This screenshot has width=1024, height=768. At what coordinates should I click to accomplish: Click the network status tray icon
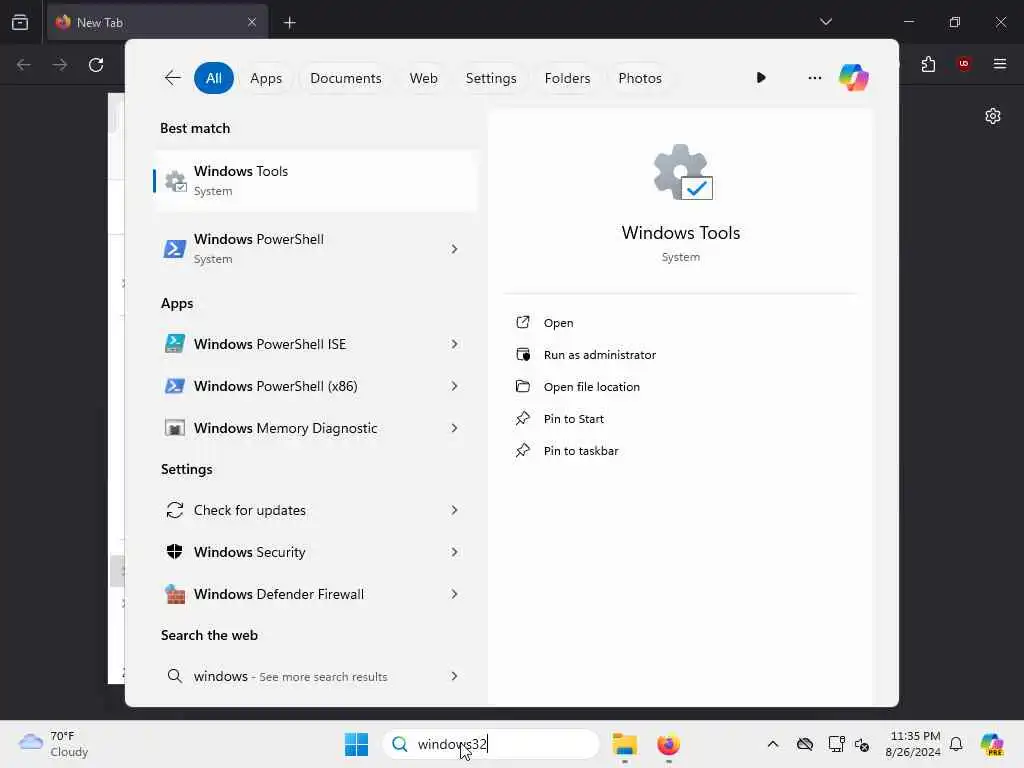click(836, 744)
